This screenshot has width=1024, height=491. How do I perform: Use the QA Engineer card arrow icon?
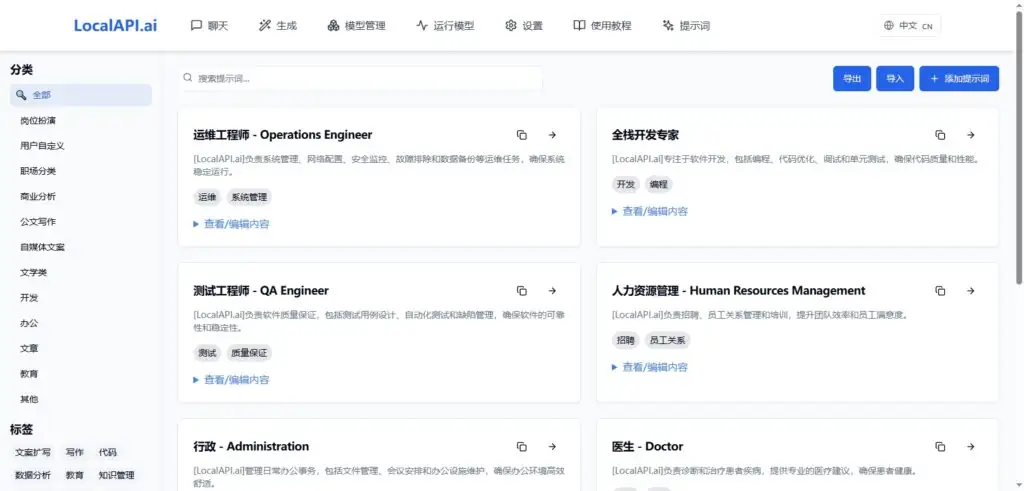[x=552, y=291]
